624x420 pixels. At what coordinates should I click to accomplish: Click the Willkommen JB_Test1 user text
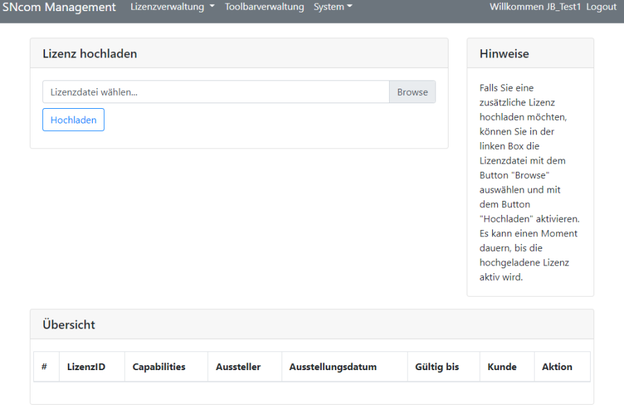click(535, 7)
